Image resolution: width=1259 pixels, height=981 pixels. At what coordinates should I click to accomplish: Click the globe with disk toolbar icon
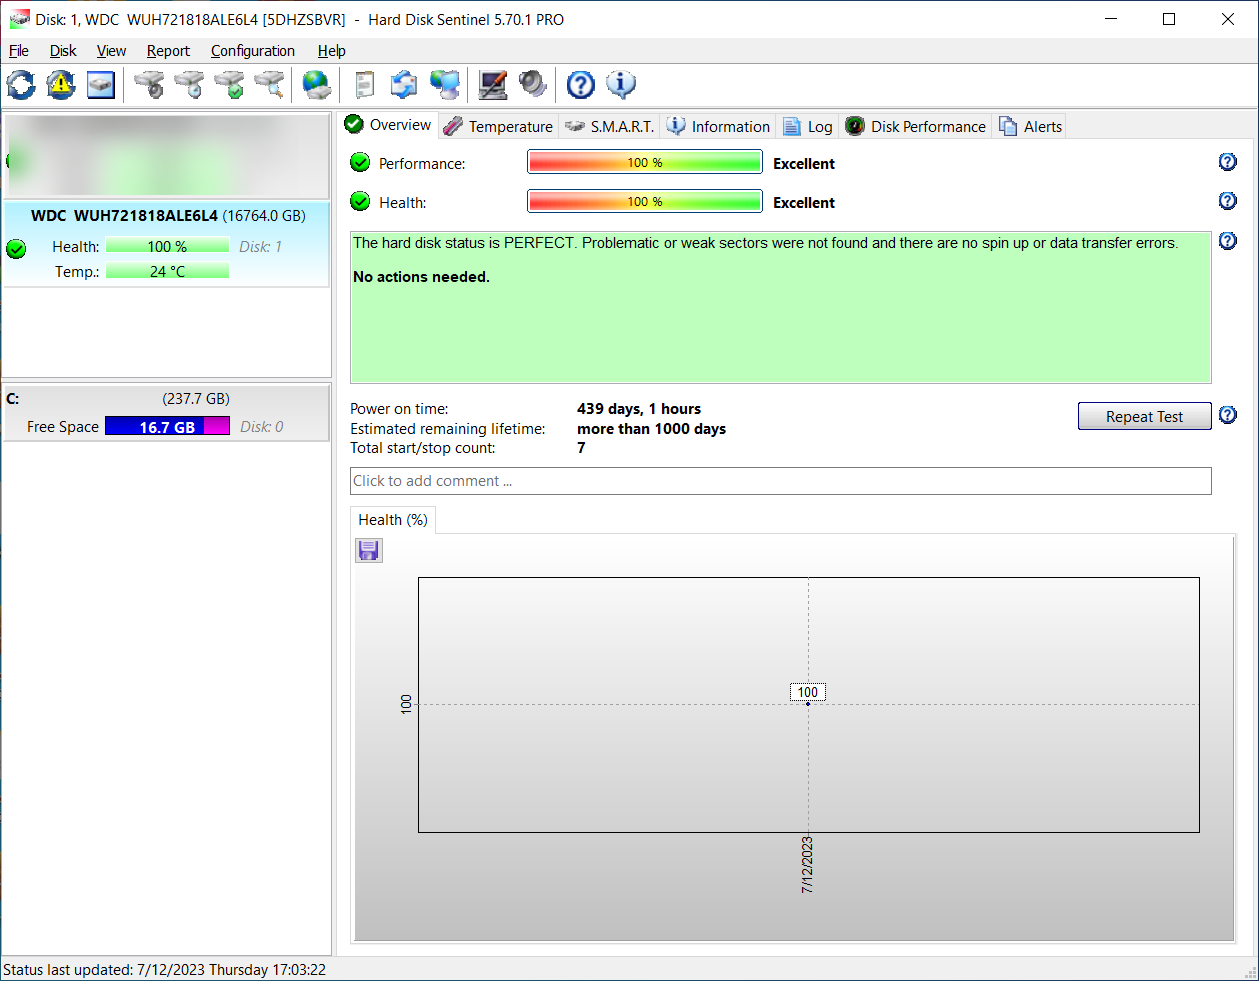coord(317,85)
